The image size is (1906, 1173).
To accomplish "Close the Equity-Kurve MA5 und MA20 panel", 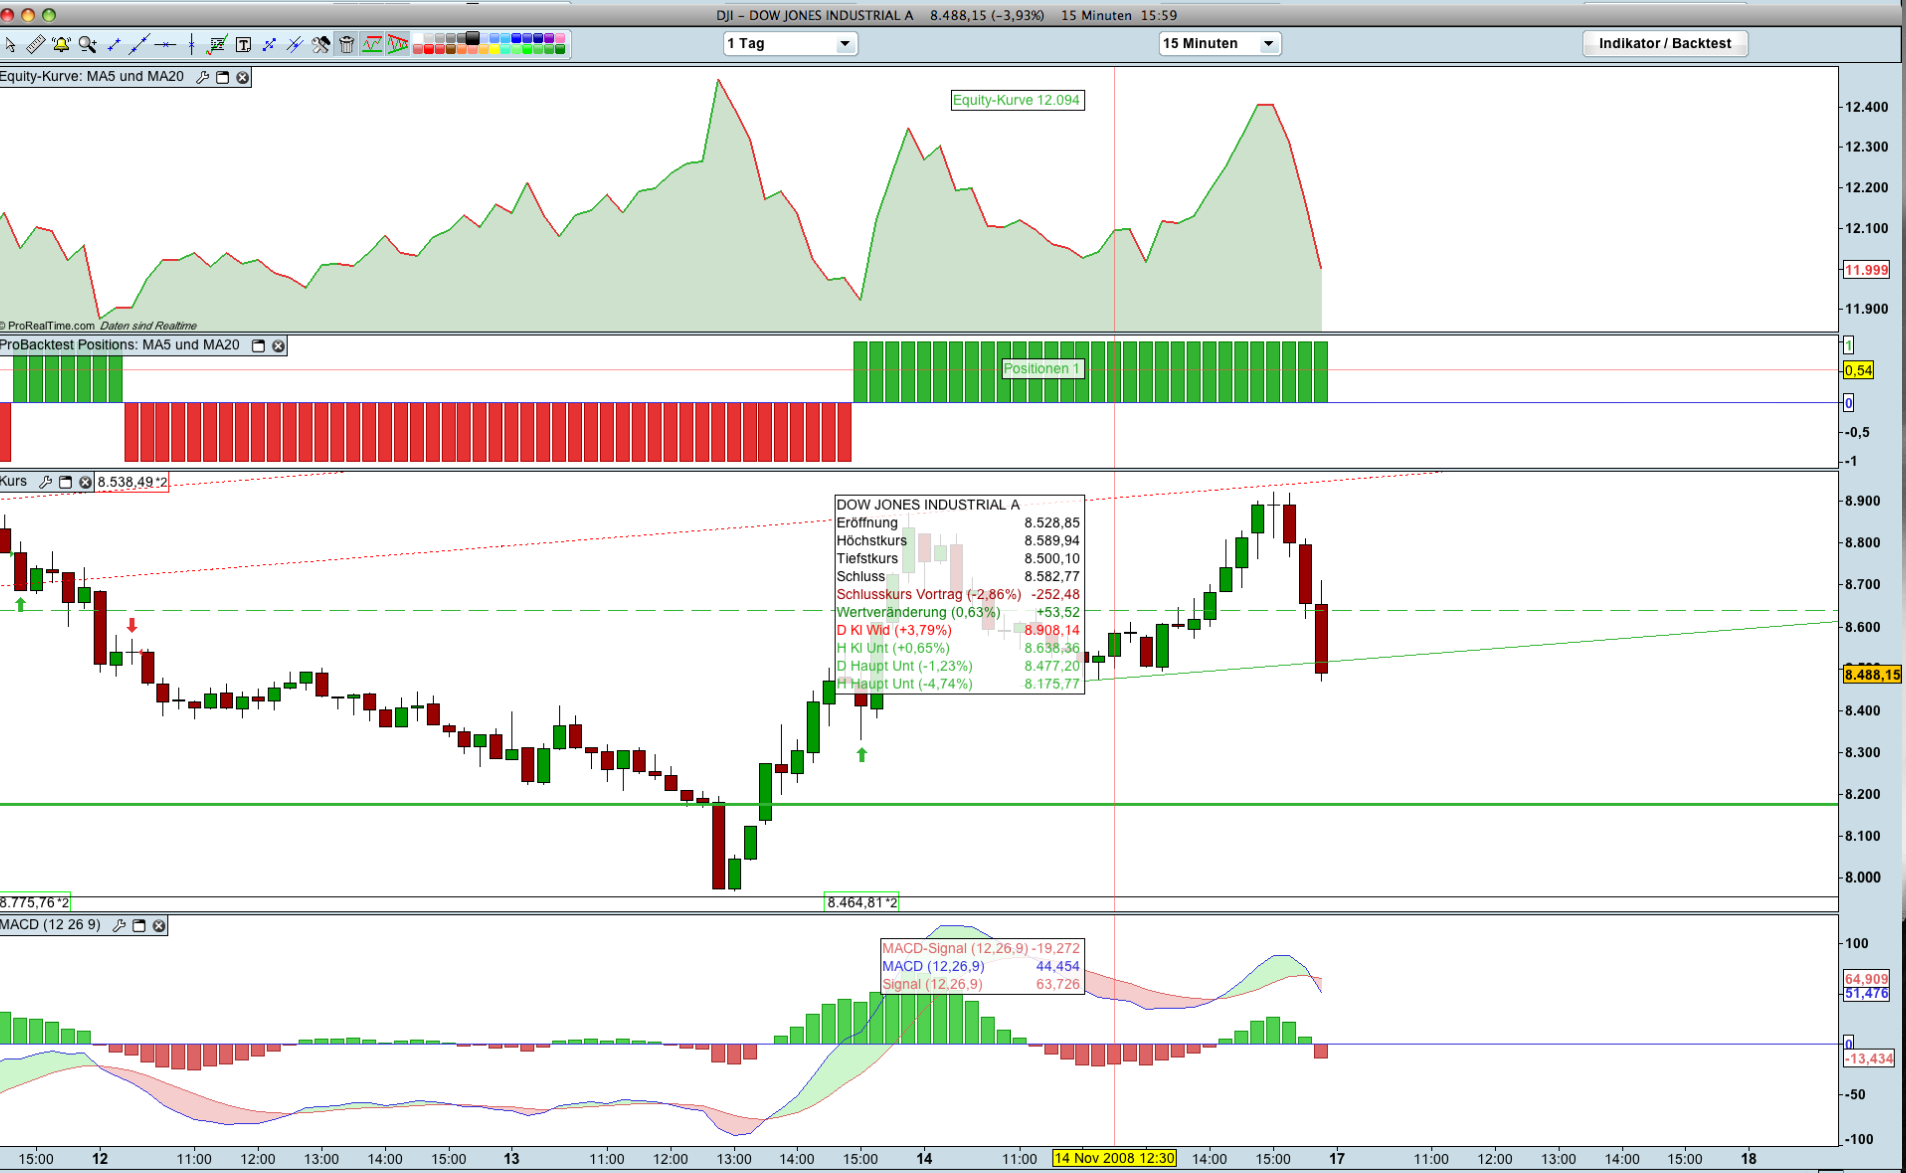I will pos(243,77).
